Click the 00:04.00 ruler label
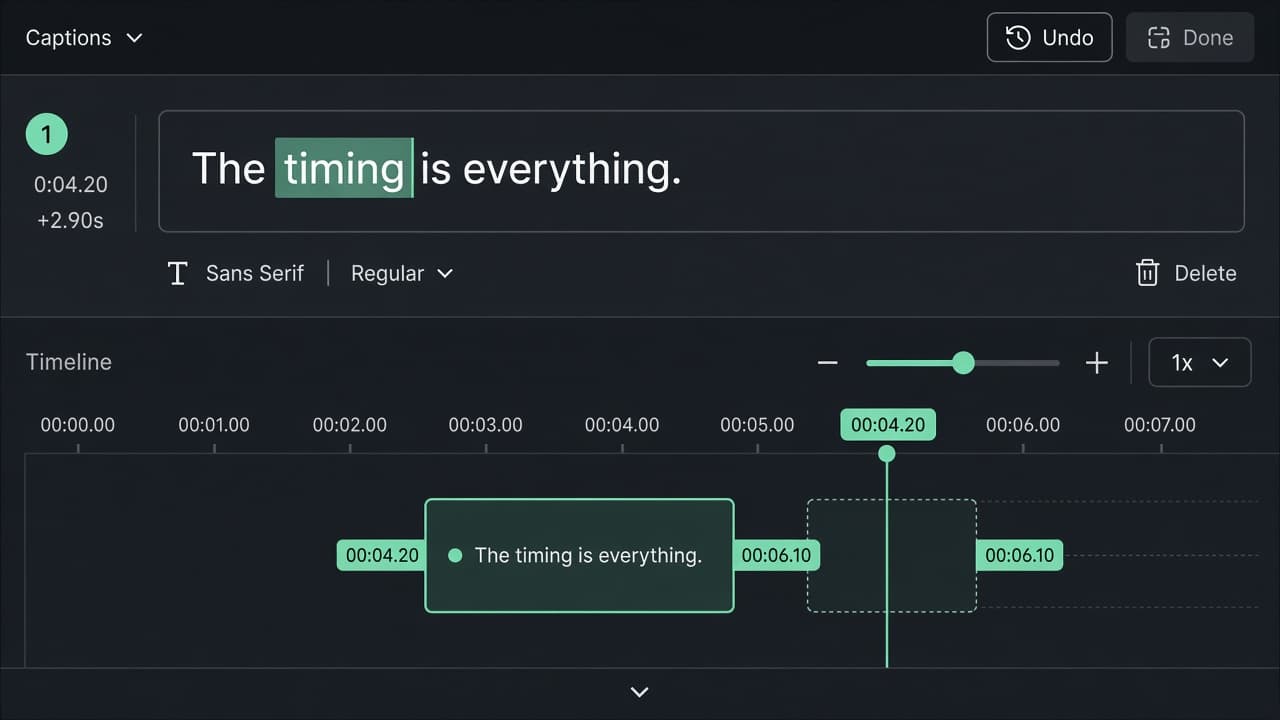 (622, 424)
